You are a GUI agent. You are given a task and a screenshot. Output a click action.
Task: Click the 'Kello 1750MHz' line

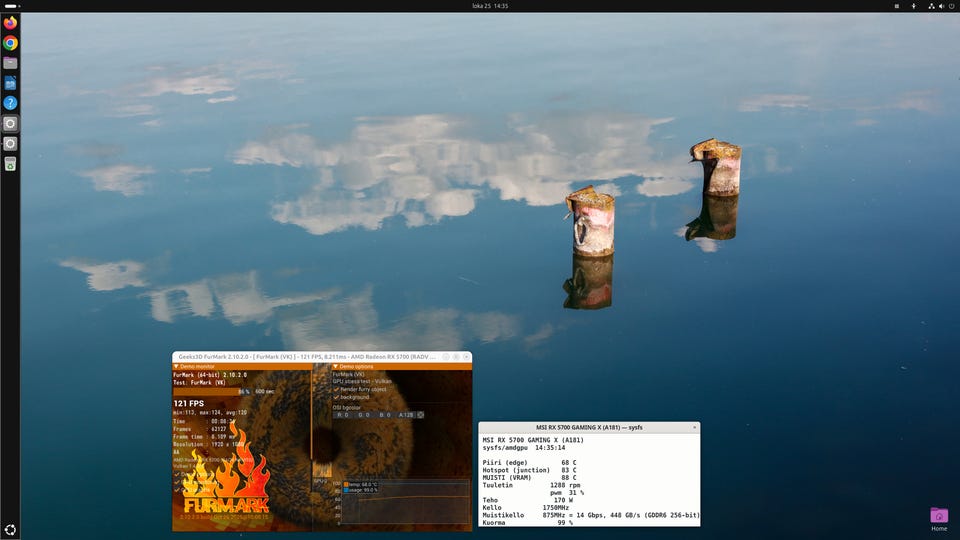pyautogui.click(x=526, y=508)
